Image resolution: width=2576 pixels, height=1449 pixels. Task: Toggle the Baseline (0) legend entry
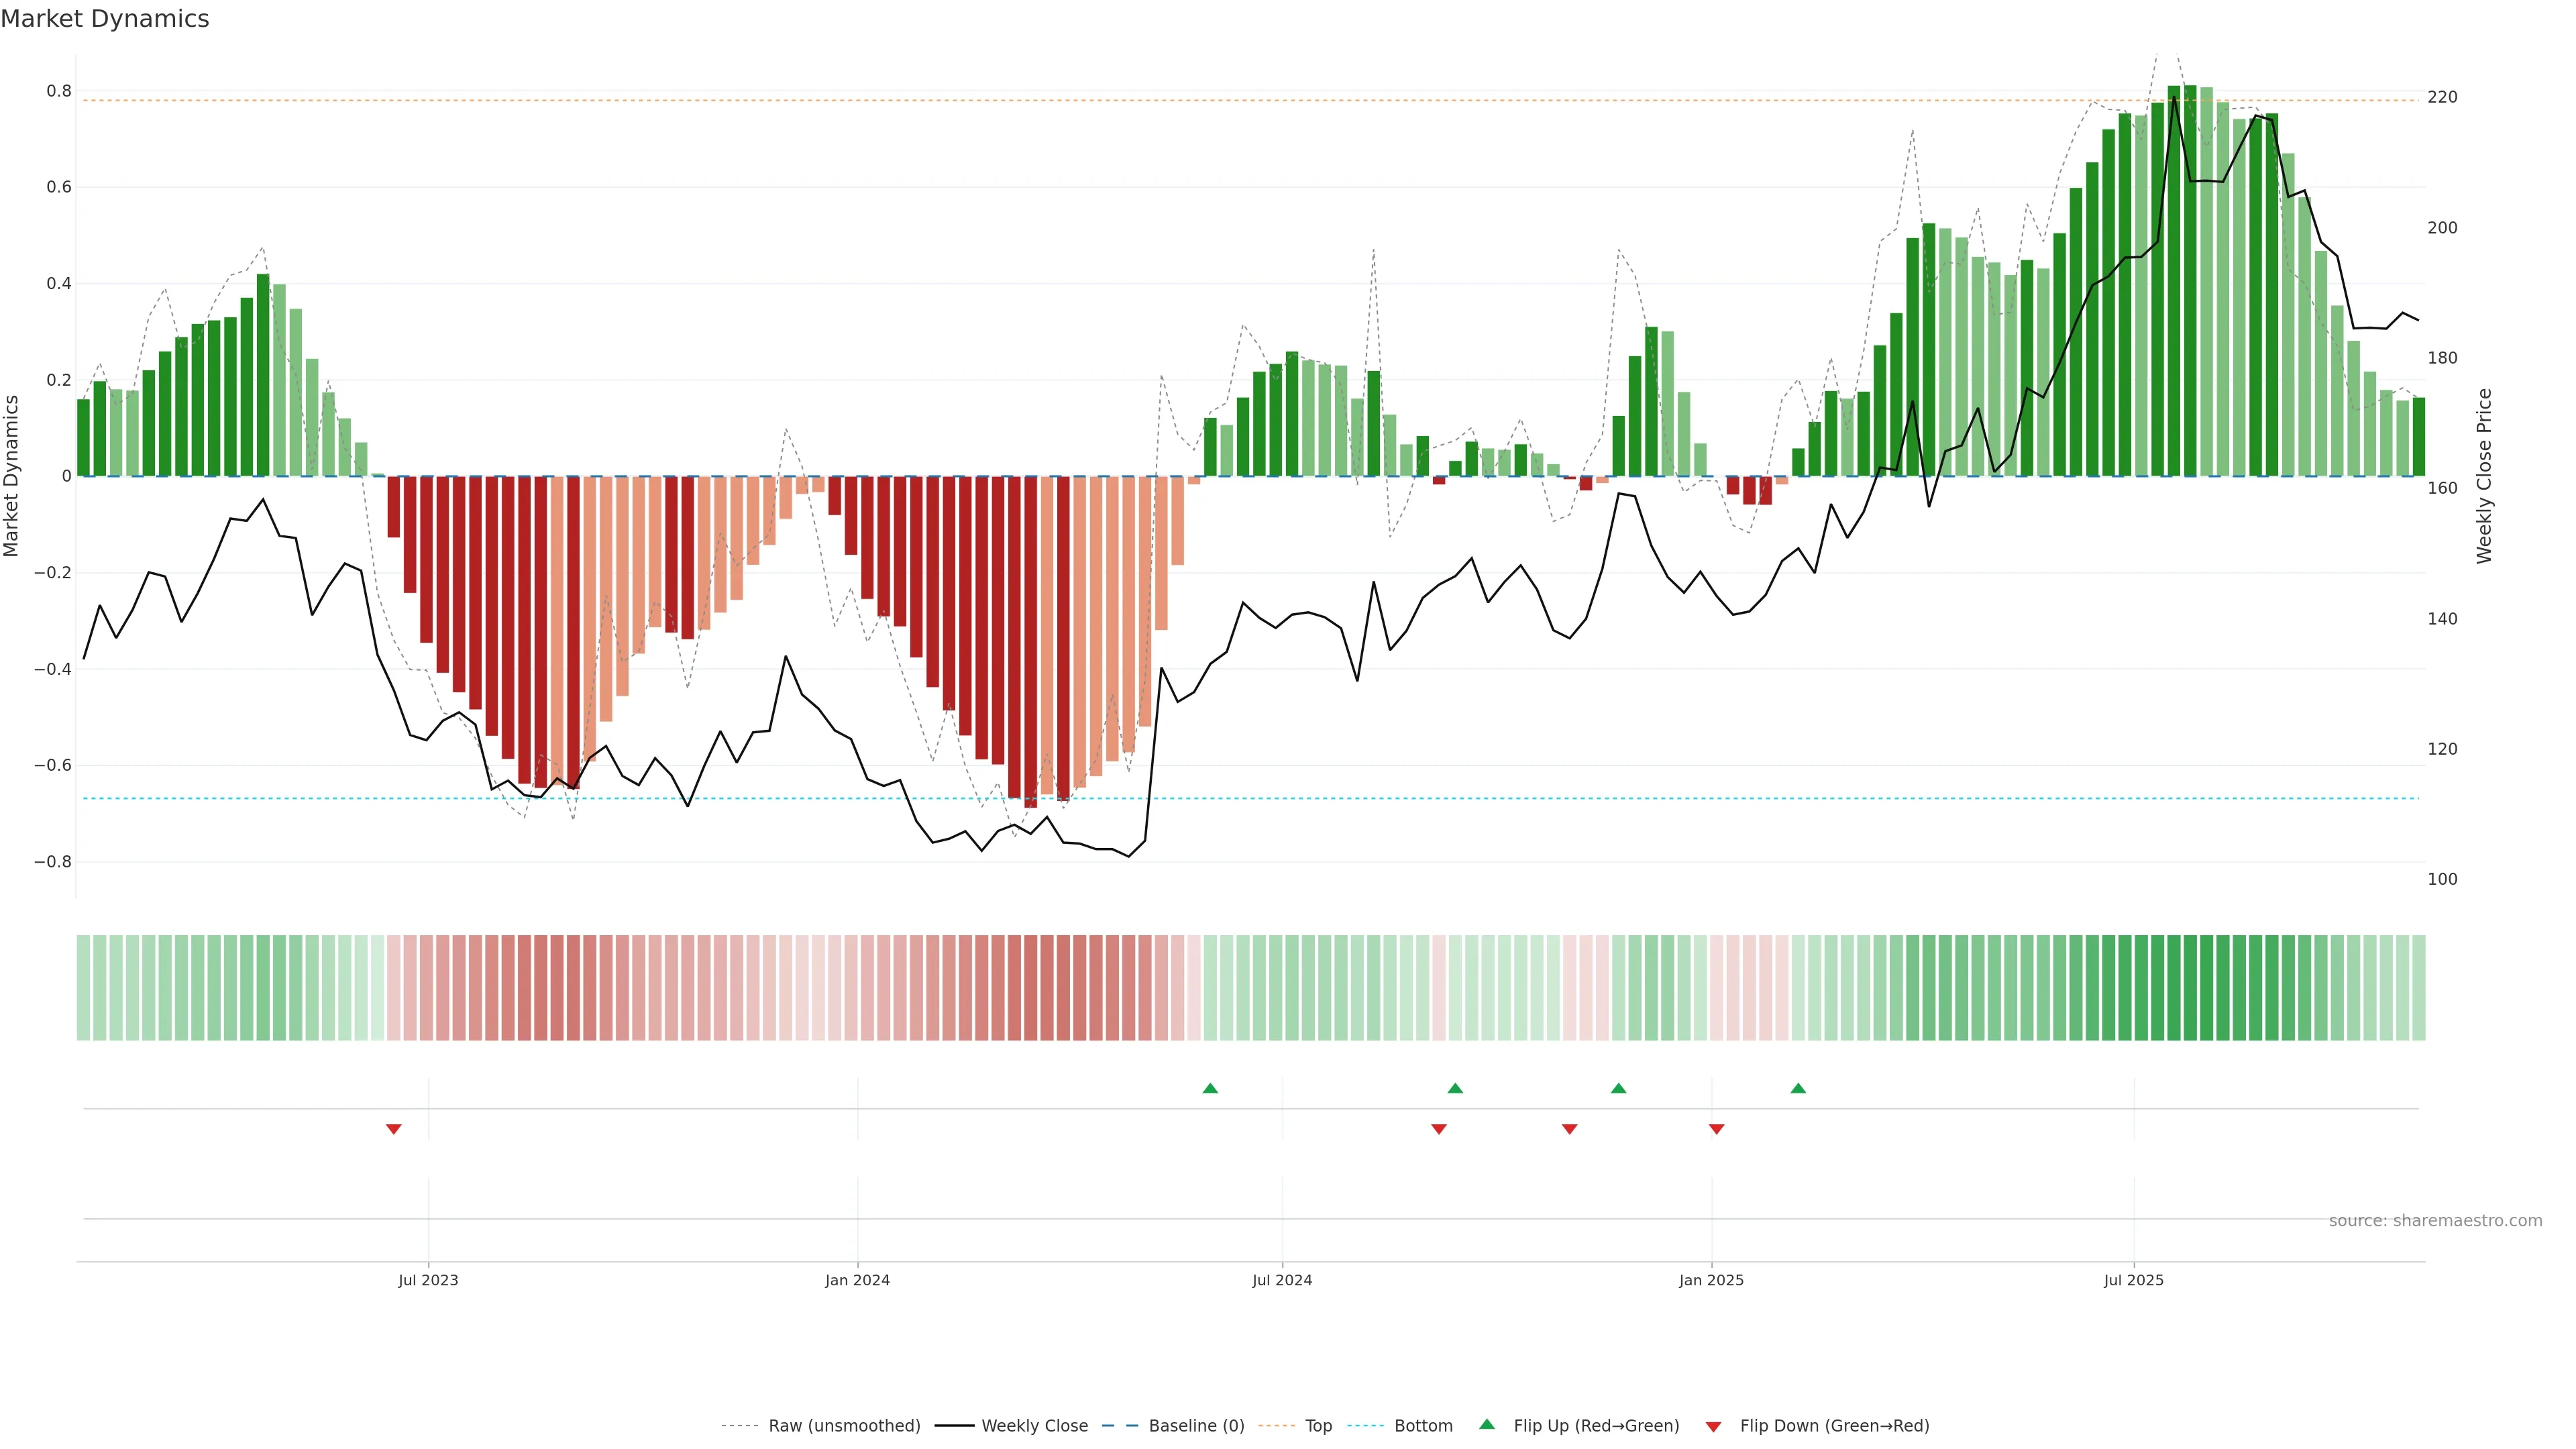1196,1426
